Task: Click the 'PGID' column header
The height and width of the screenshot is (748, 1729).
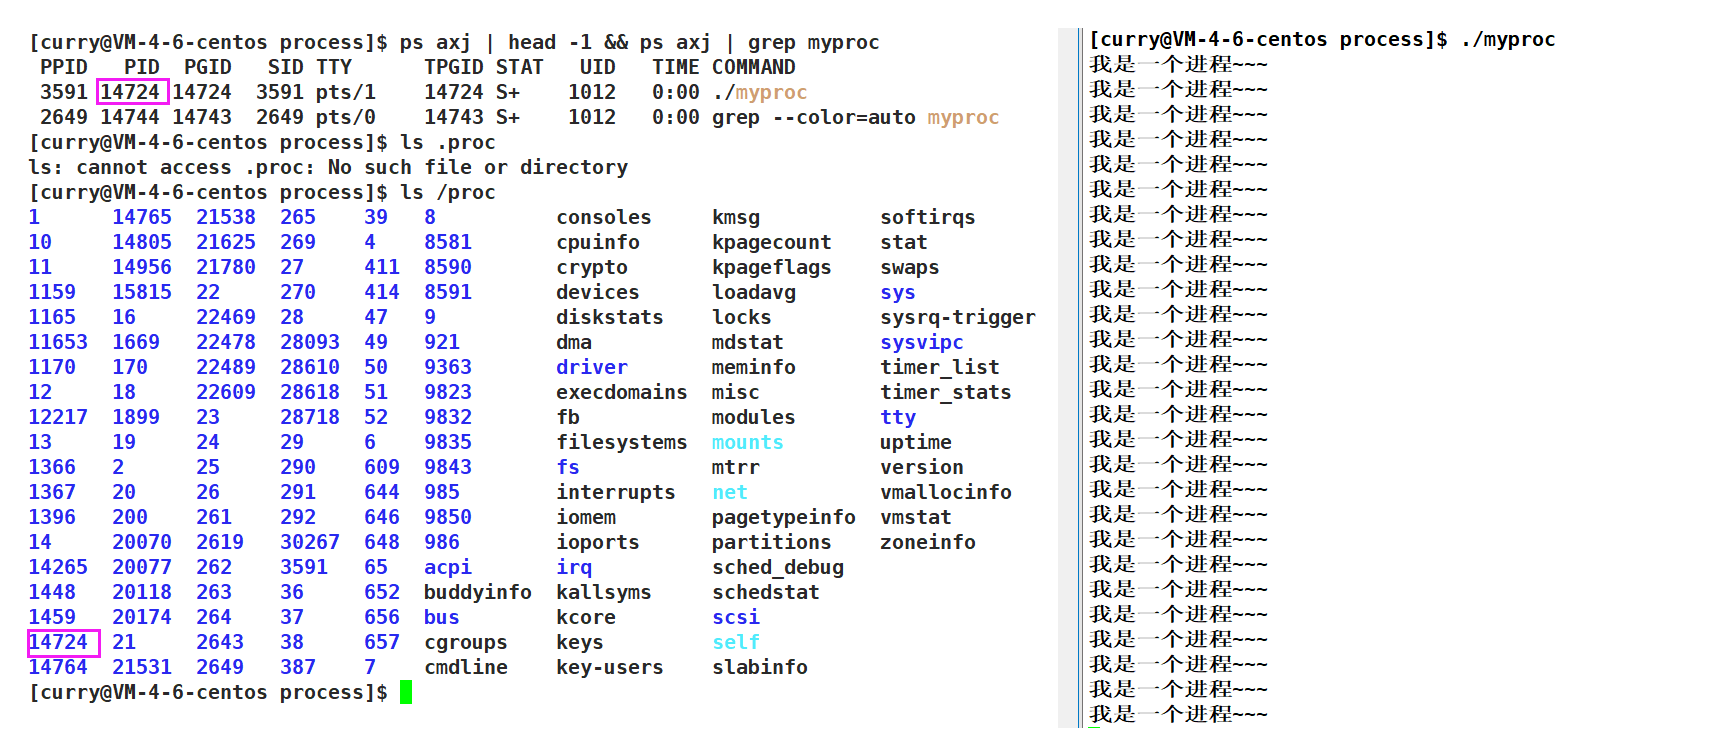Action: click(207, 68)
